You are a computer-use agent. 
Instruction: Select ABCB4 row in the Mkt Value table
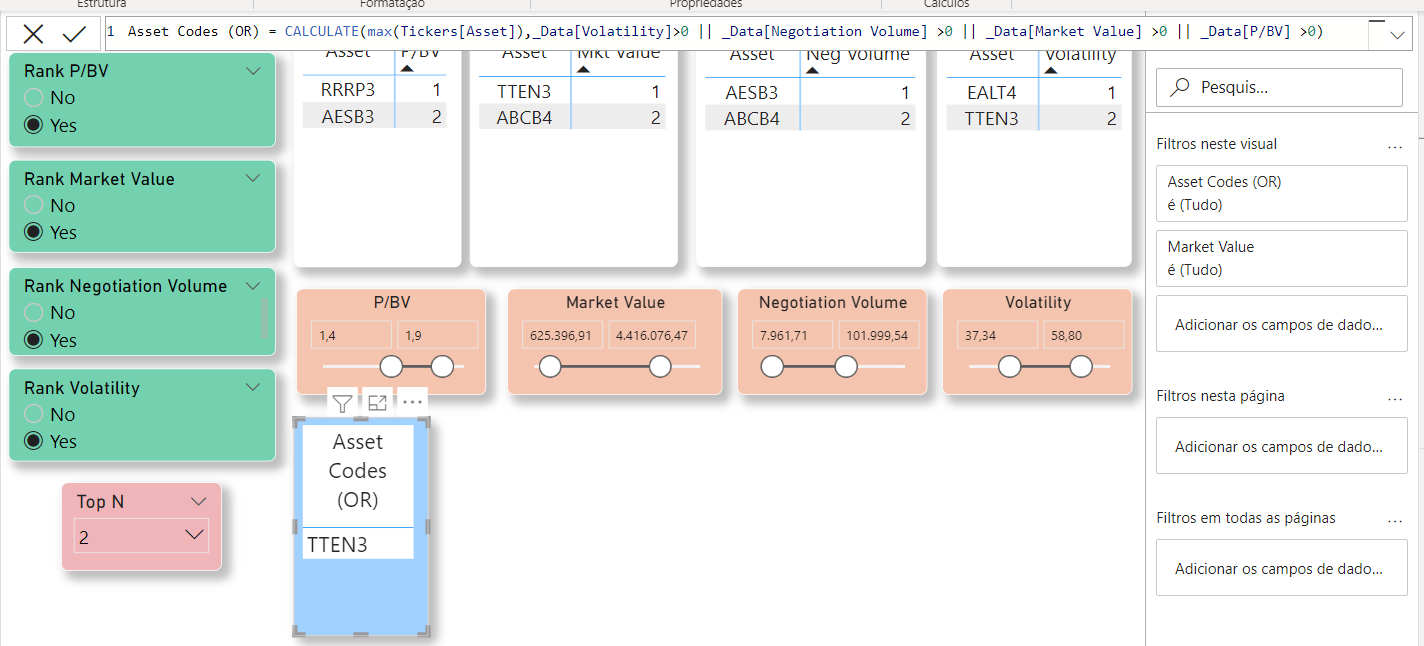tap(572, 117)
